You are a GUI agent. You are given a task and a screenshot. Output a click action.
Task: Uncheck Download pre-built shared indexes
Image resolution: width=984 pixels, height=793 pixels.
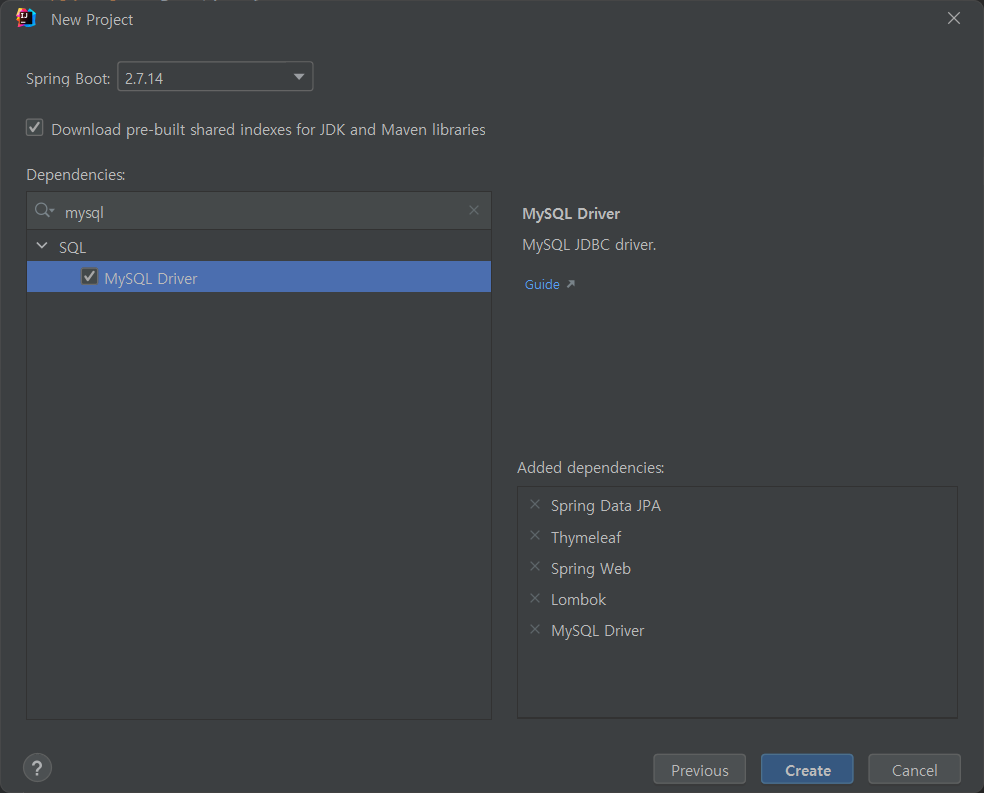point(35,128)
